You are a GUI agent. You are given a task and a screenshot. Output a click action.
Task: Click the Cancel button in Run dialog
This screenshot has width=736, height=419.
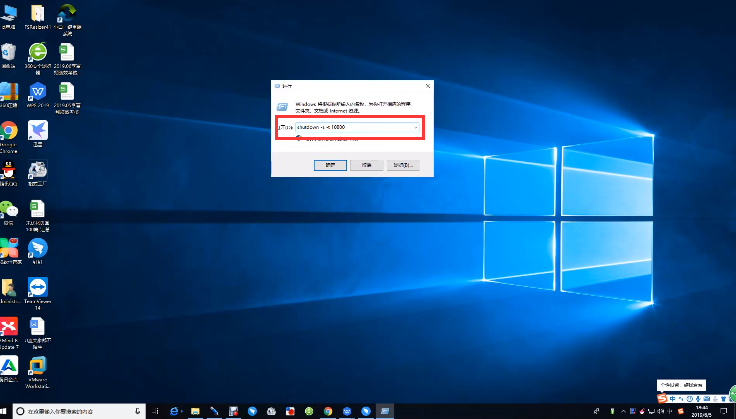click(x=367, y=163)
